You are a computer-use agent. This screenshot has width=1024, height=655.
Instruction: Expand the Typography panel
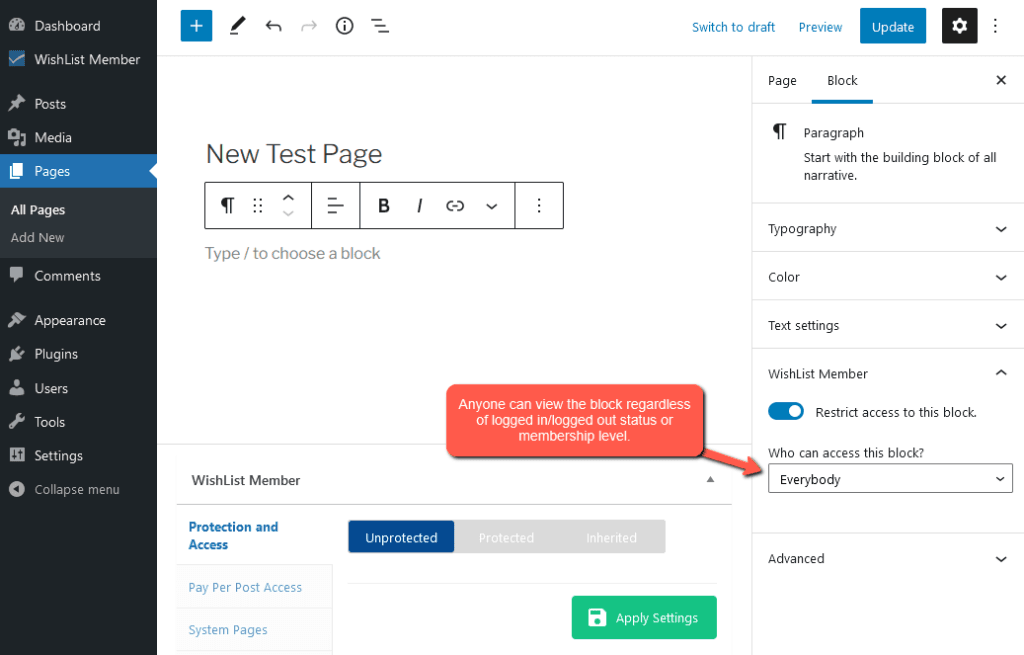[x=888, y=229]
